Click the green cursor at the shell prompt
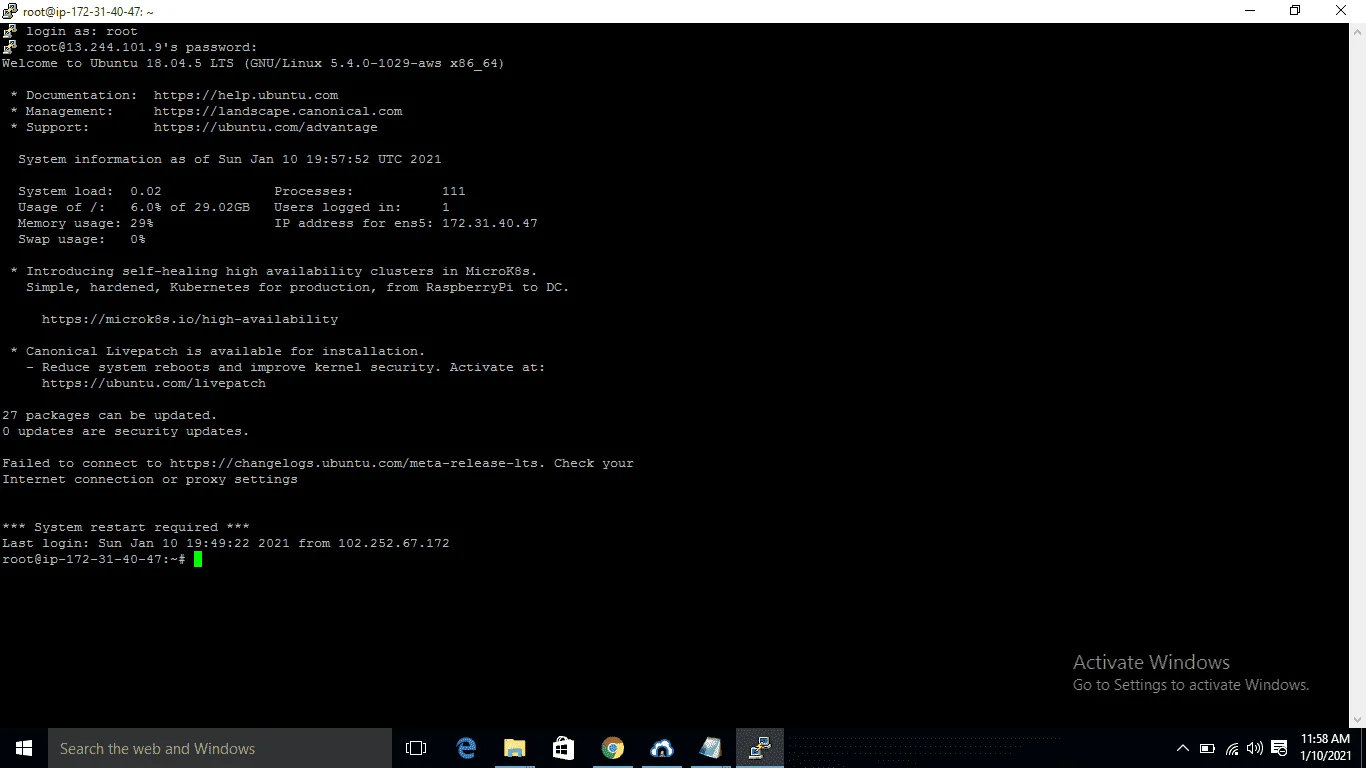 coord(198,559)
